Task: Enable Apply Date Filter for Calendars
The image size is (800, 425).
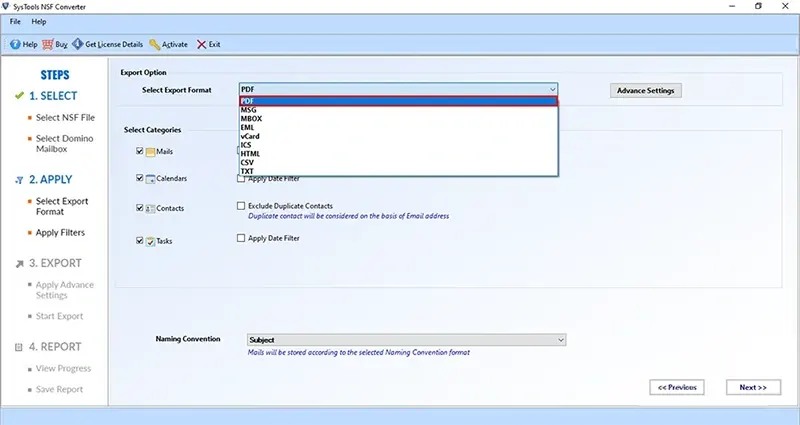Action: coord(241,179)
